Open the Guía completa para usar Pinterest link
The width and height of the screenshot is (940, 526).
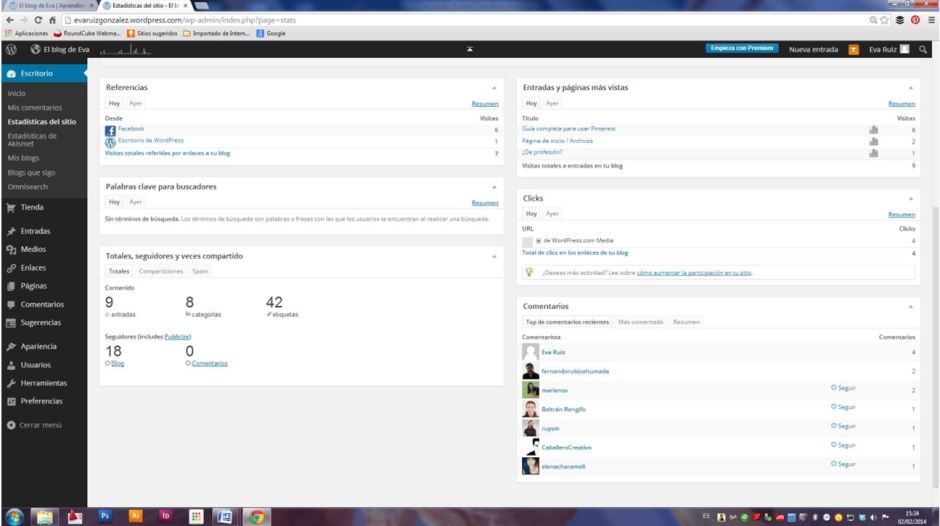568,129
